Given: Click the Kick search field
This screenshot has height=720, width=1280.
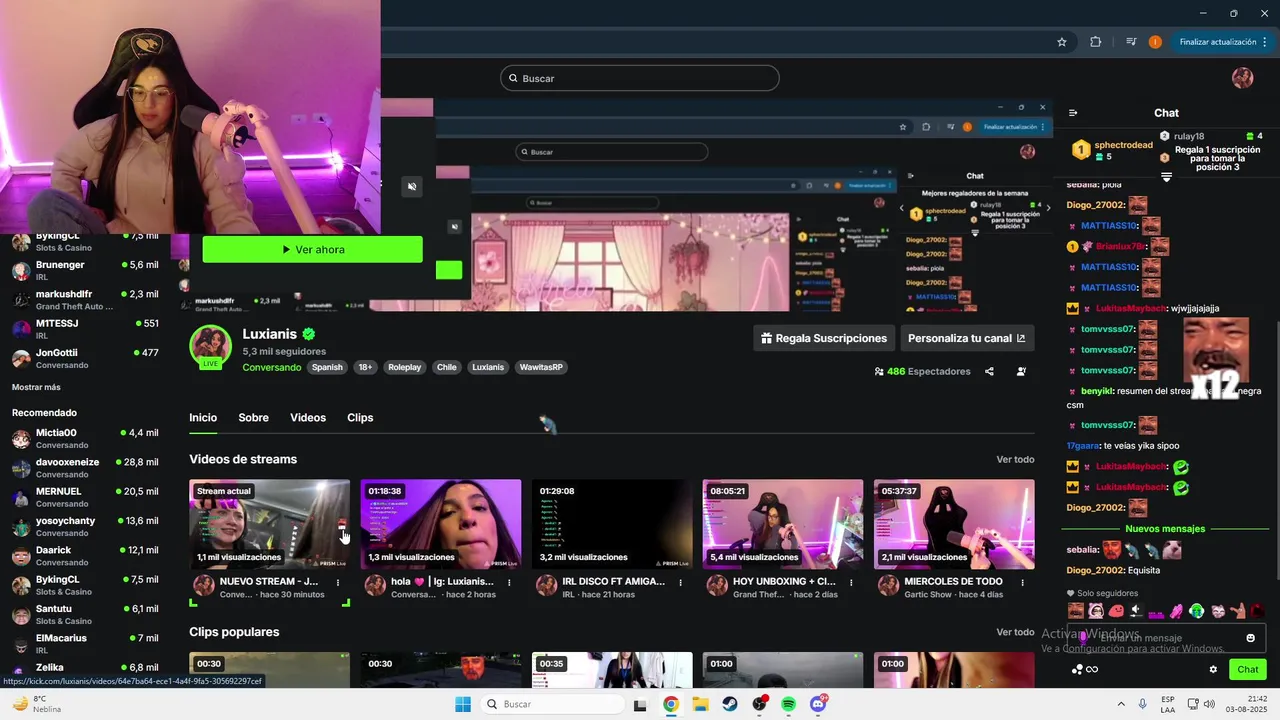Looking at the screenshot, I should tap(639, 78).
